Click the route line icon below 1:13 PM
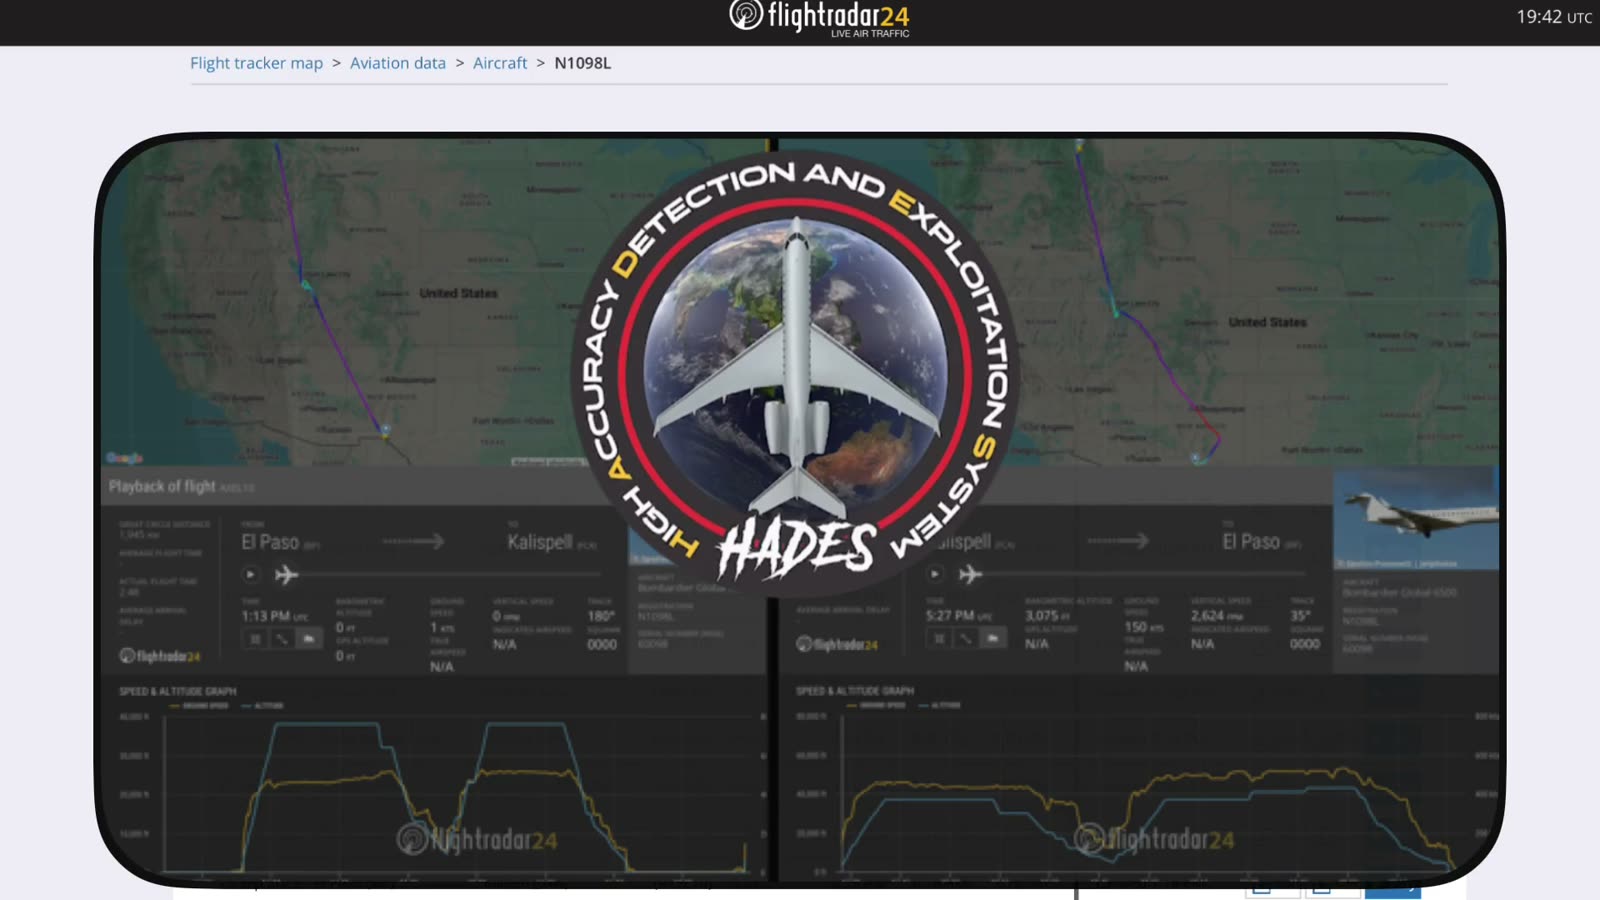Image resolution: width=1600 pixels, height=900 pixels. point(282,638)
